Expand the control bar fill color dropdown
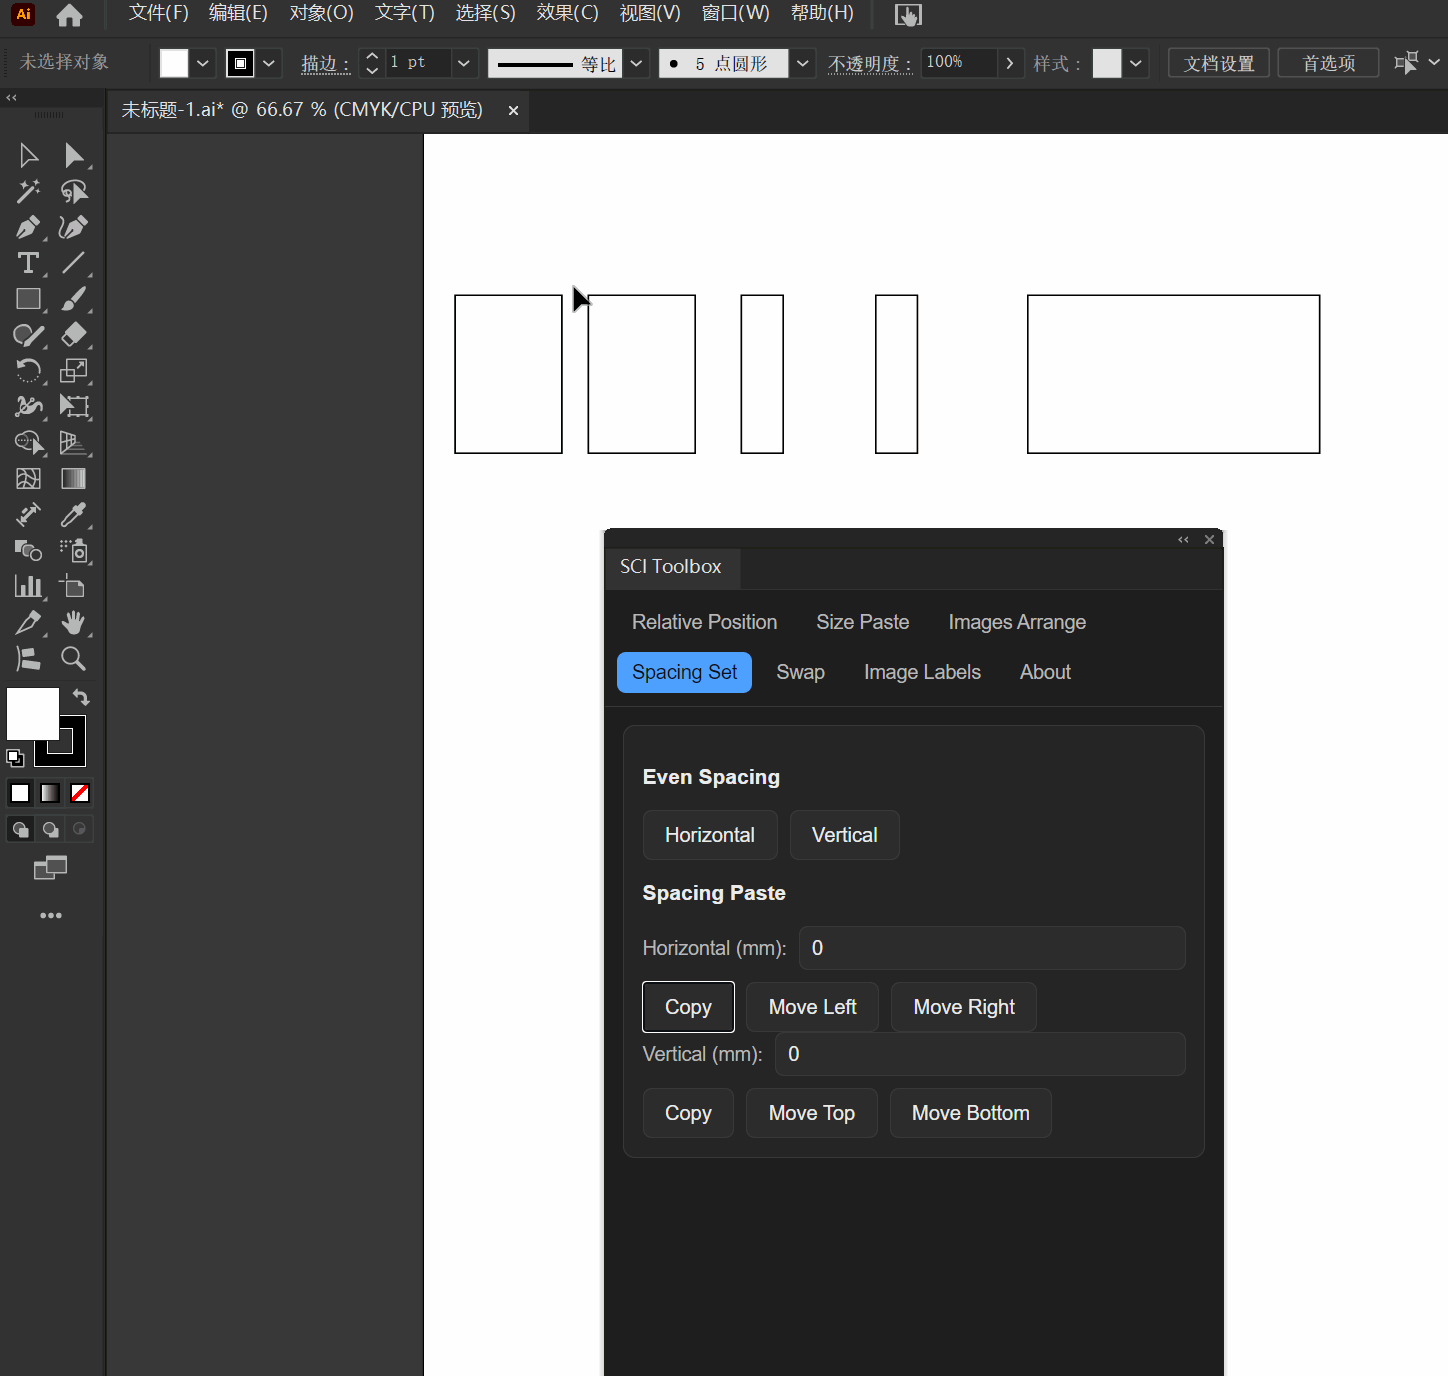This screenshot has height=1376, width=1448. 203,63
